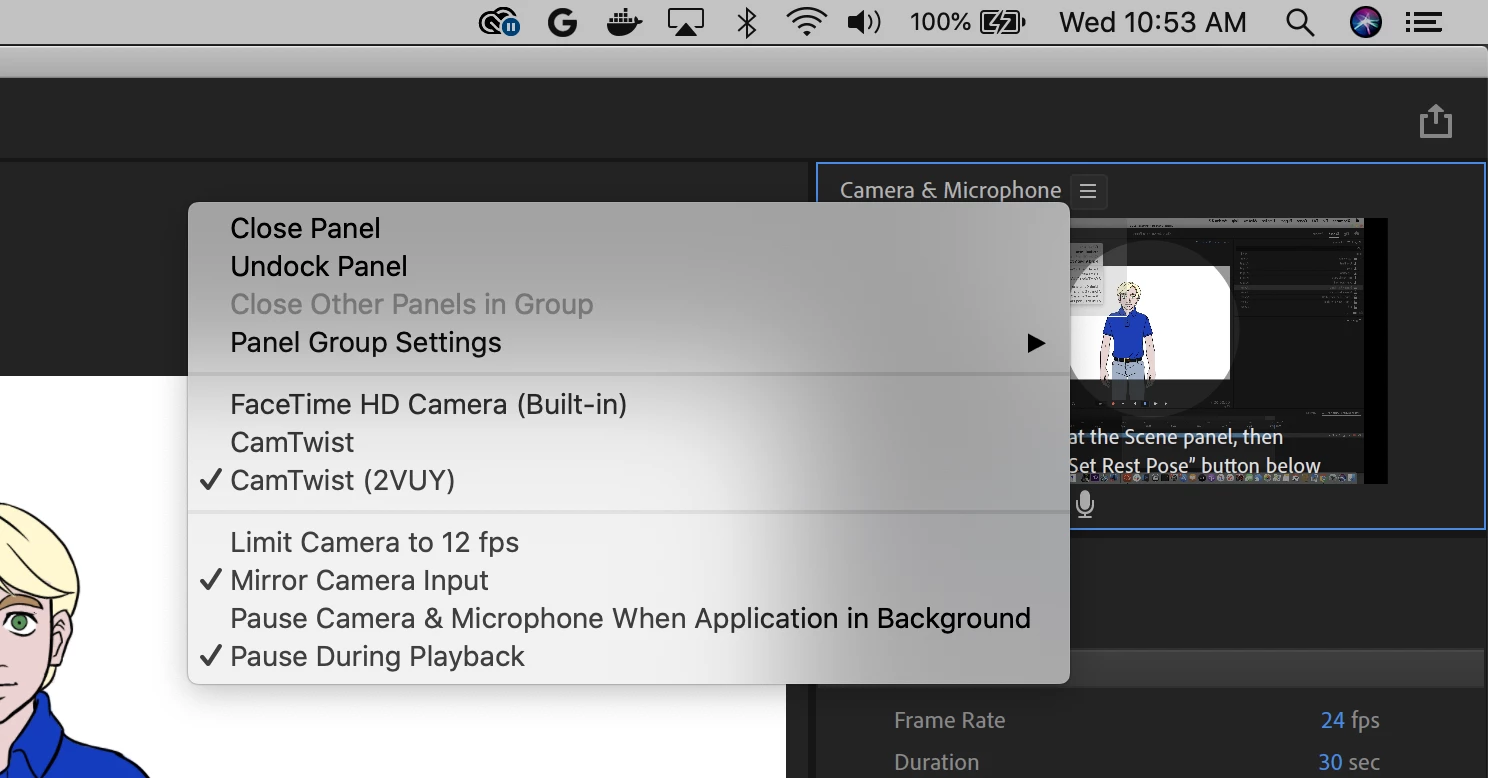Open the Creative Cloud menu bar icon

(x=499, y=22)
